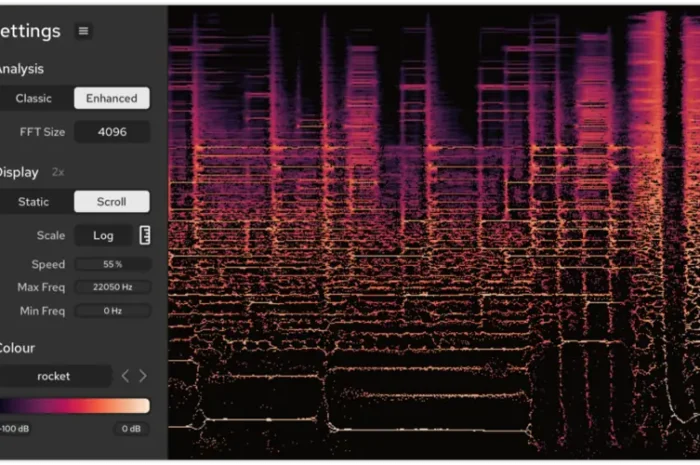Click inside the spectrogram display

tap(434, 232)
